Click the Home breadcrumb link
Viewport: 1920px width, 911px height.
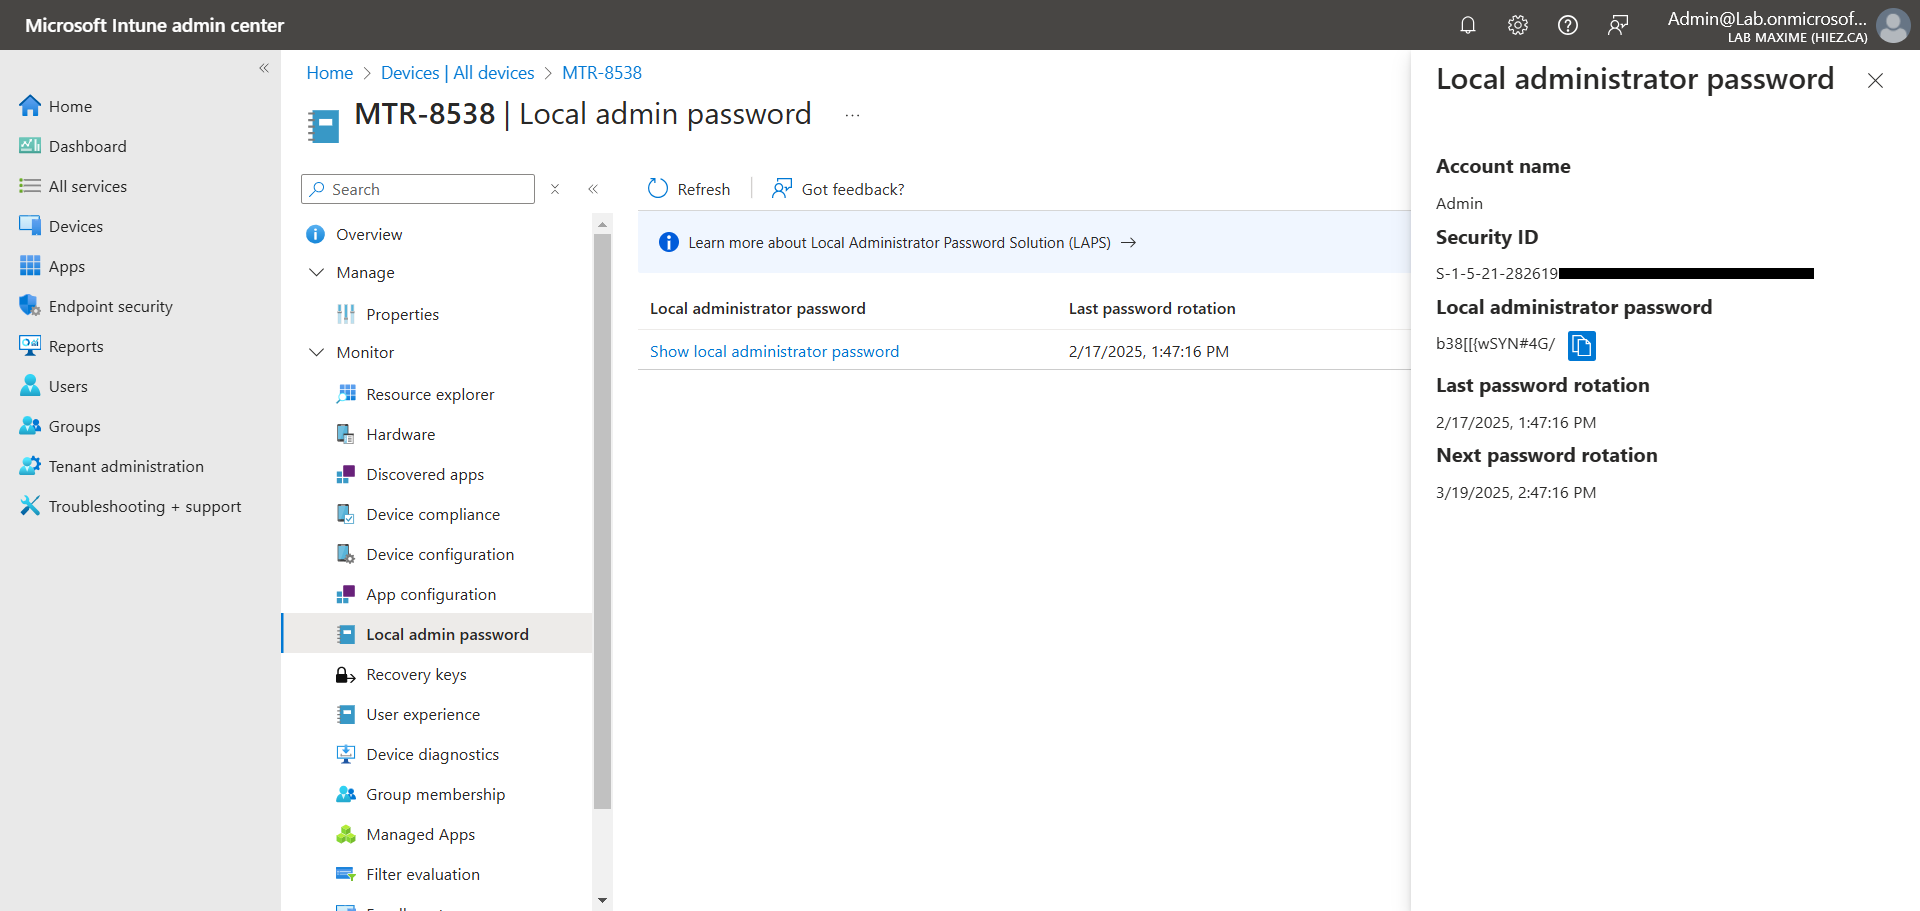point(330,73)
